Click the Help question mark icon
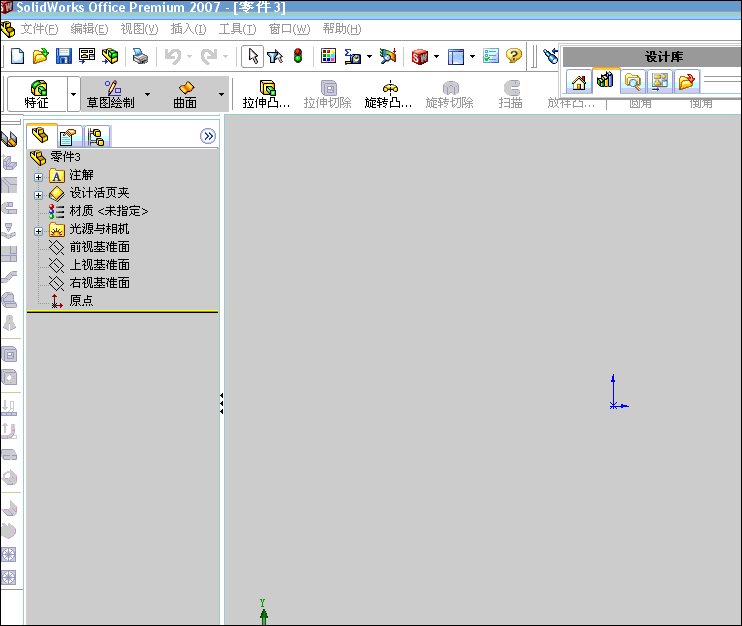This screenshot has height=626, width=742. coord(513,56)
